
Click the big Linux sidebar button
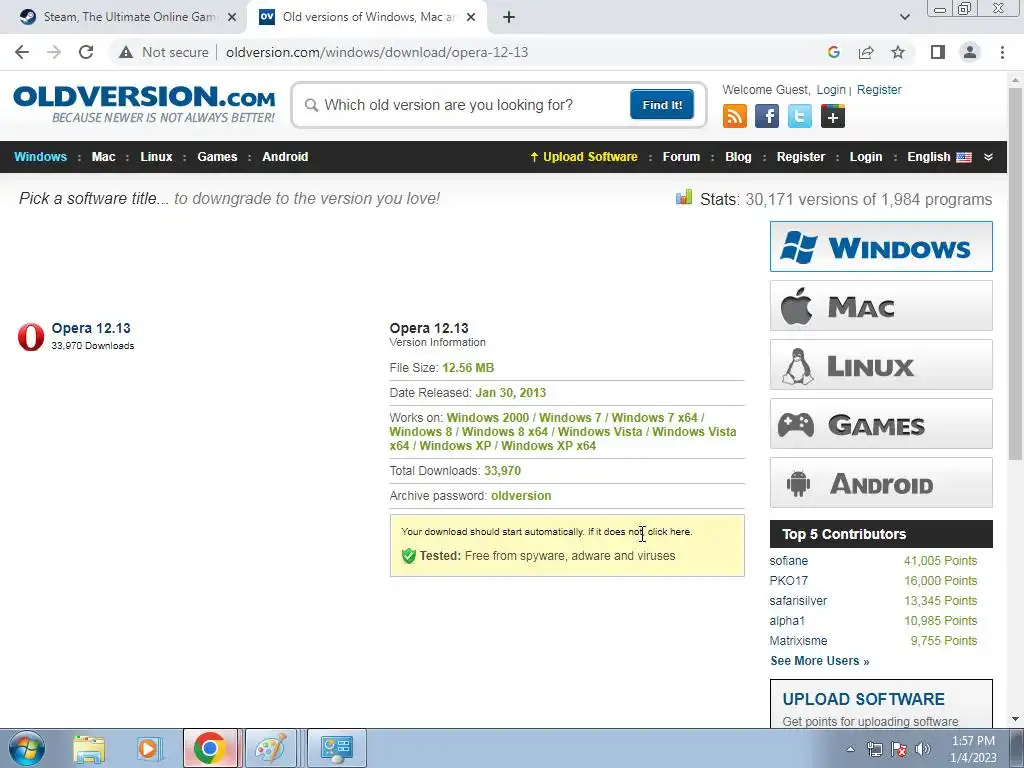(881, 364)
